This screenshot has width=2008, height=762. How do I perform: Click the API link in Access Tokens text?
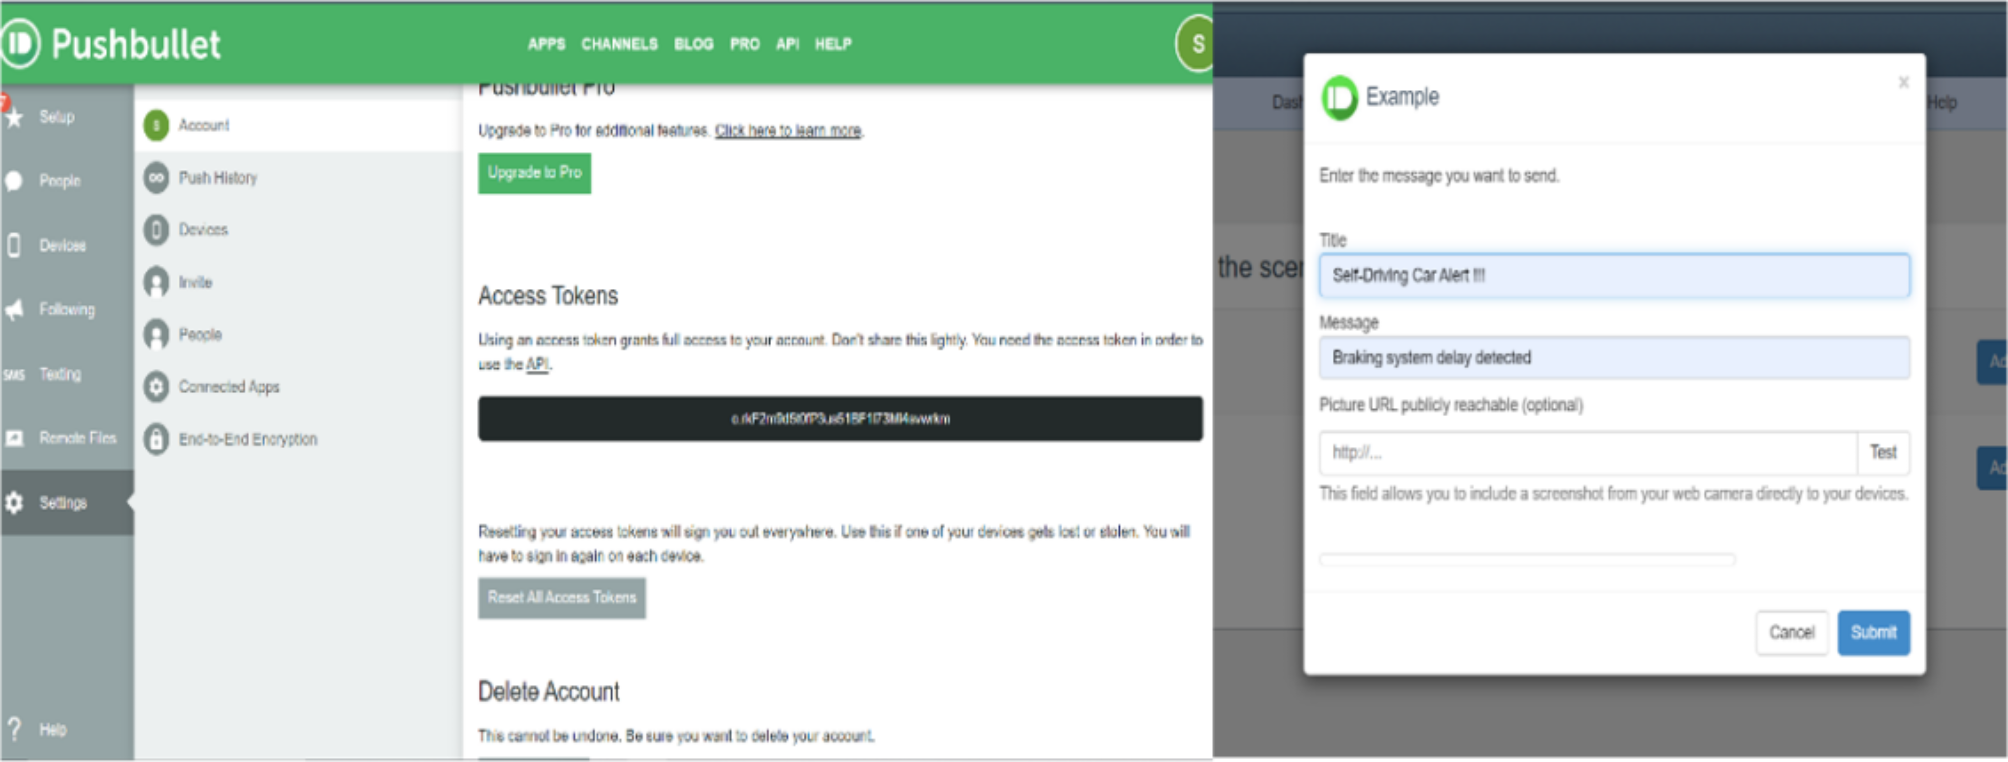click(x=538, y=364)
